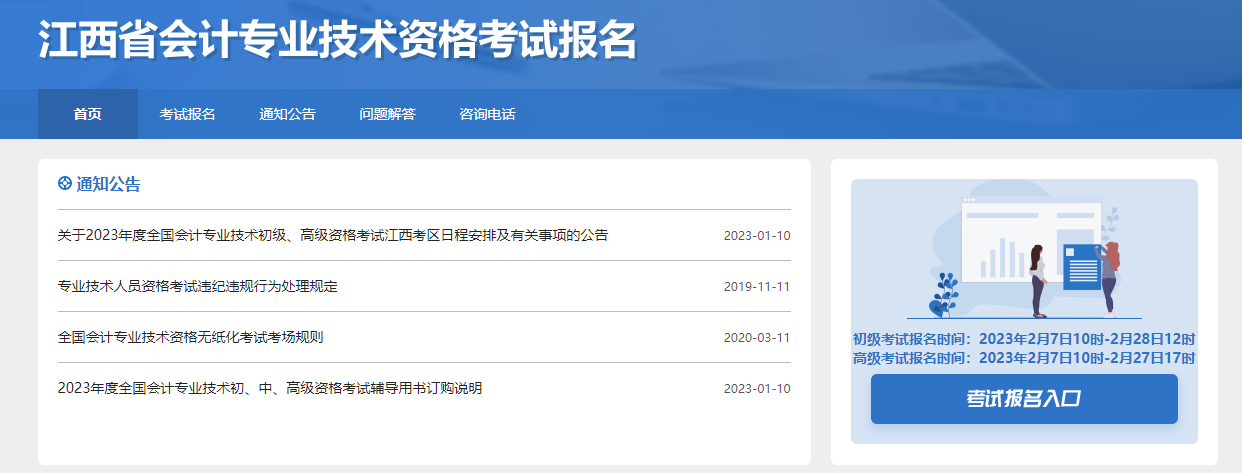Open the 无纸化考试考场规则 announcement
The image size is (1242, 473).
click(x=190, y=338)
